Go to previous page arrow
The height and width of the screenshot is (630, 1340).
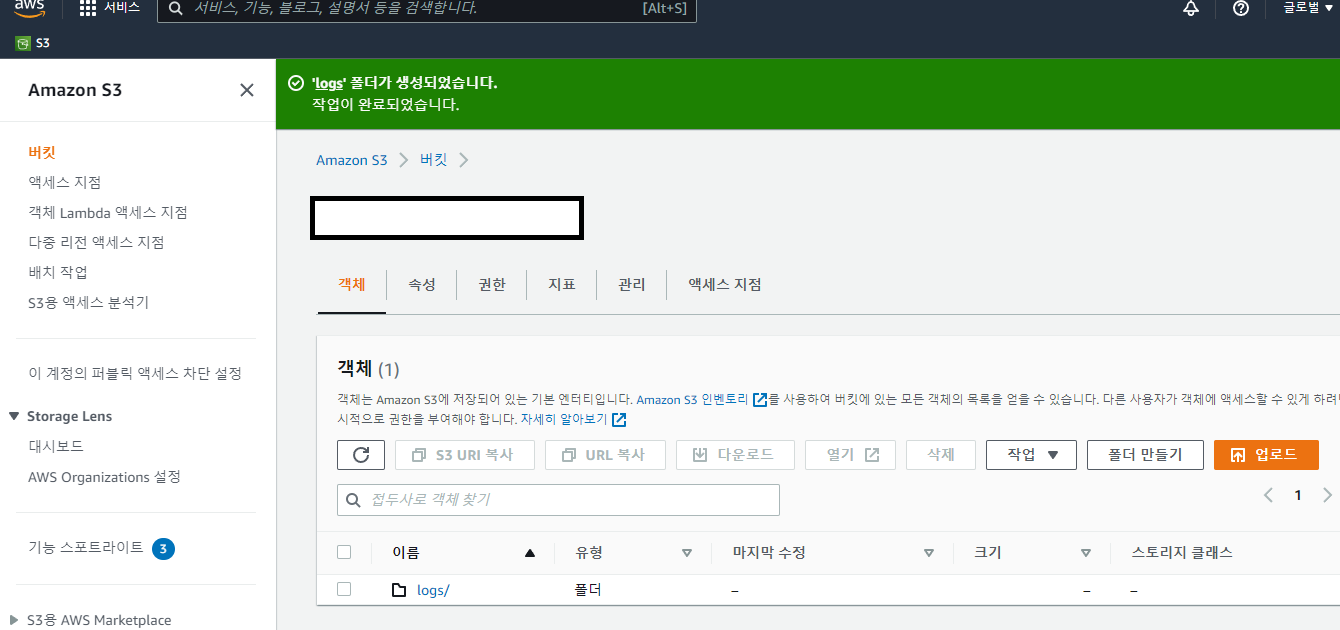(1268, 495)
